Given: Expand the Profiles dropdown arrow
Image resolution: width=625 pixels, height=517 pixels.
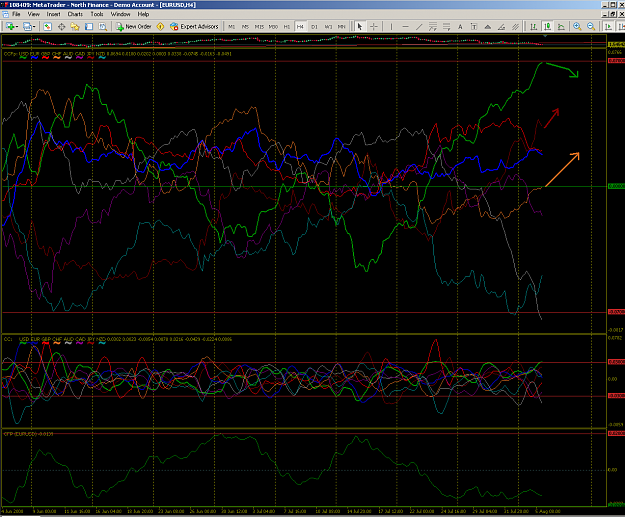Looking at the screenshot, I should 34,27.
